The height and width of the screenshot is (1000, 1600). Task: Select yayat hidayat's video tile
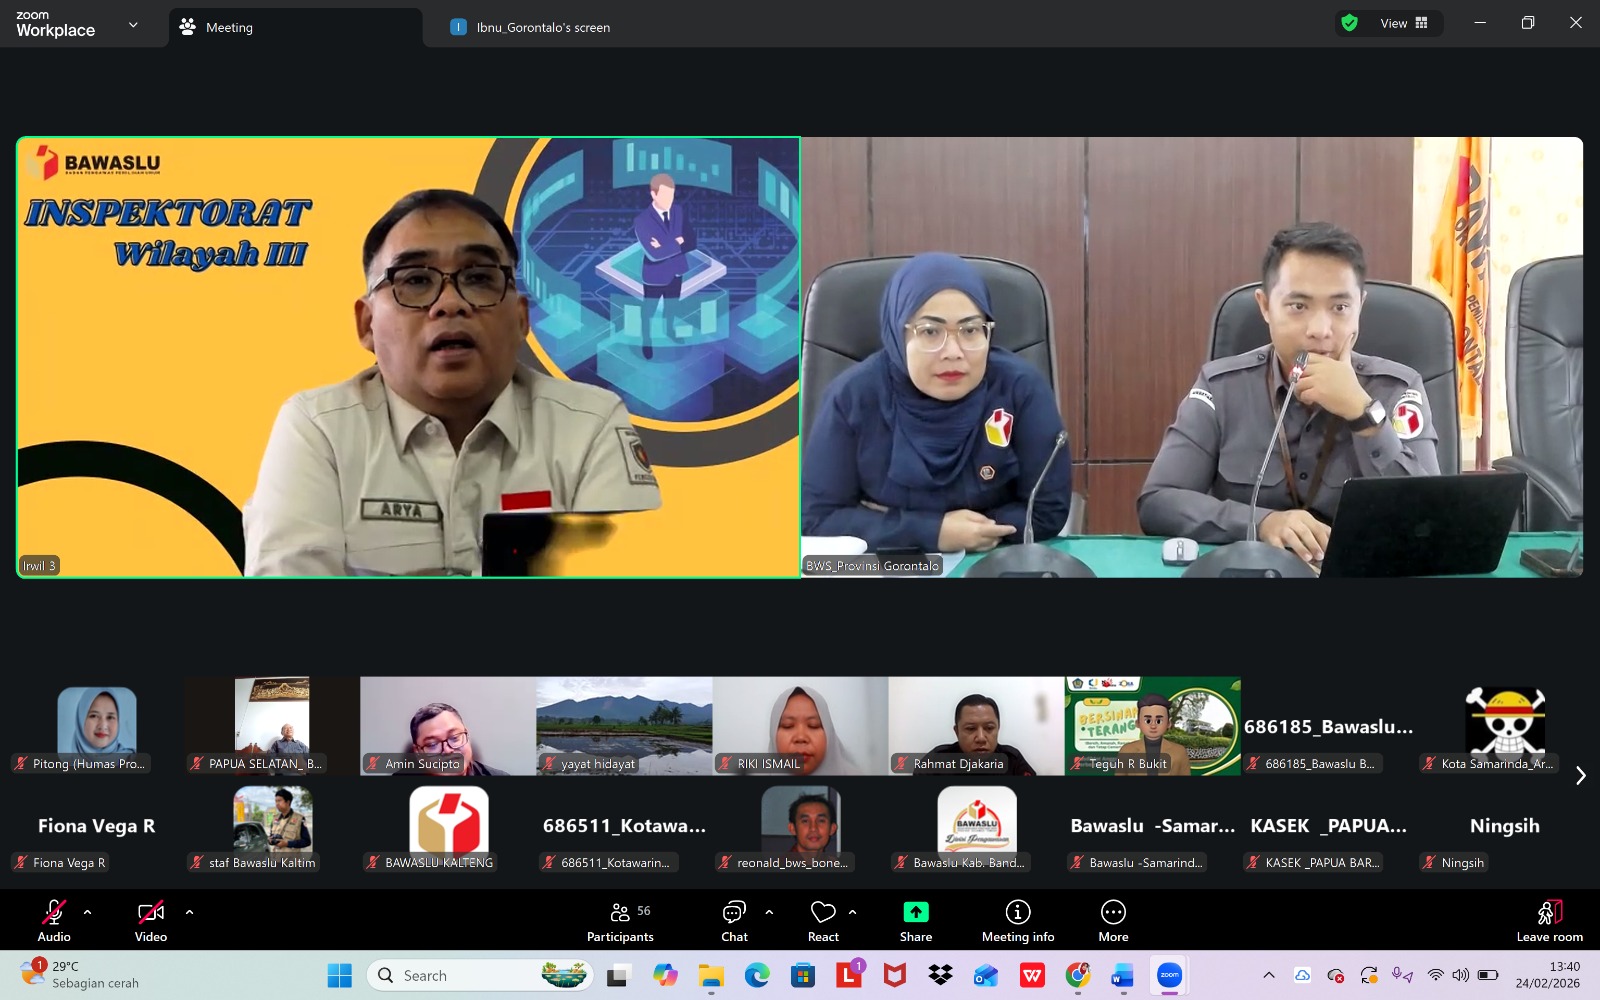click(x=624, y=726)
